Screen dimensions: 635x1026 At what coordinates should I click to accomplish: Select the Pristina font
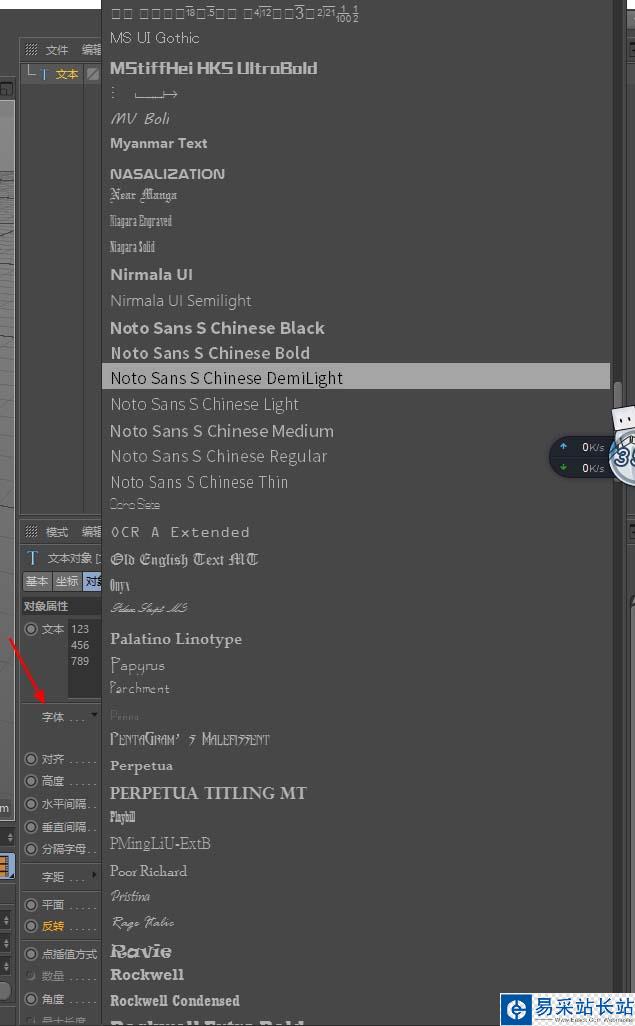pyautogui.click(x=130, y=896)
